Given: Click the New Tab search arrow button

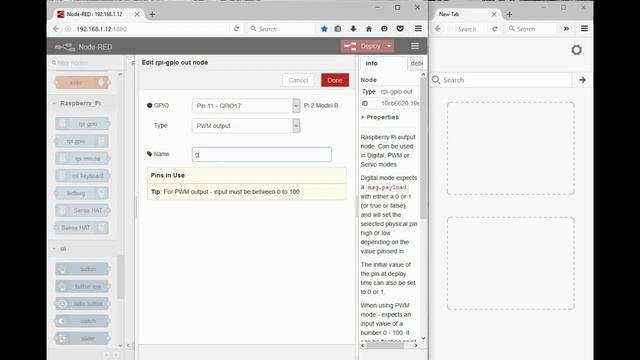Looking at the screenshot, I should click(x=582, y=80).
